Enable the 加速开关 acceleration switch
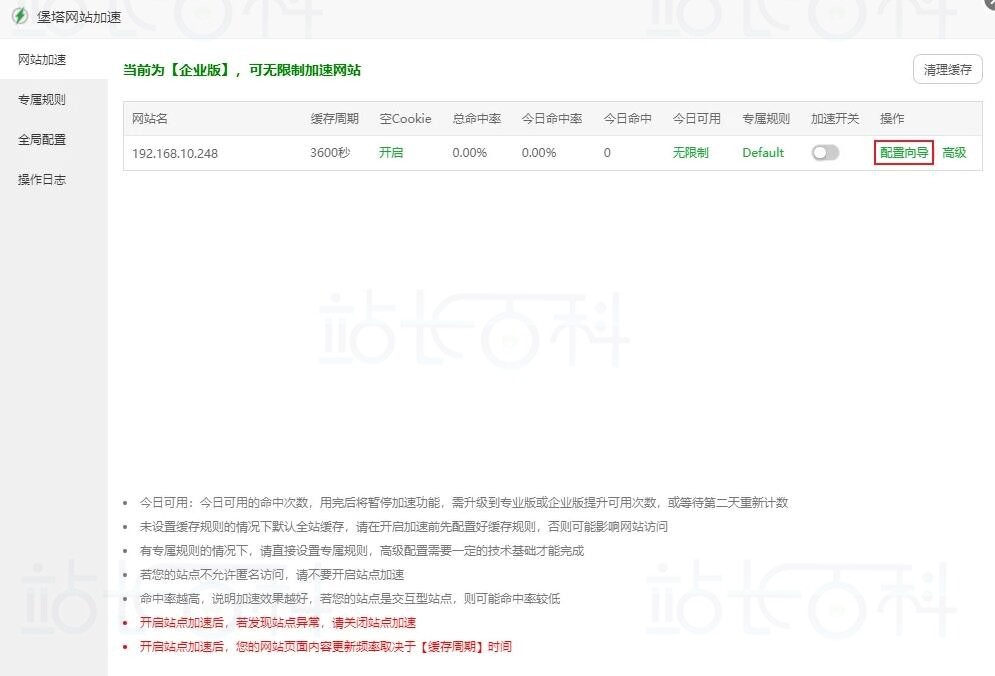Image resolution: width=995 pixels, height=676 pixels. [825, 152]
